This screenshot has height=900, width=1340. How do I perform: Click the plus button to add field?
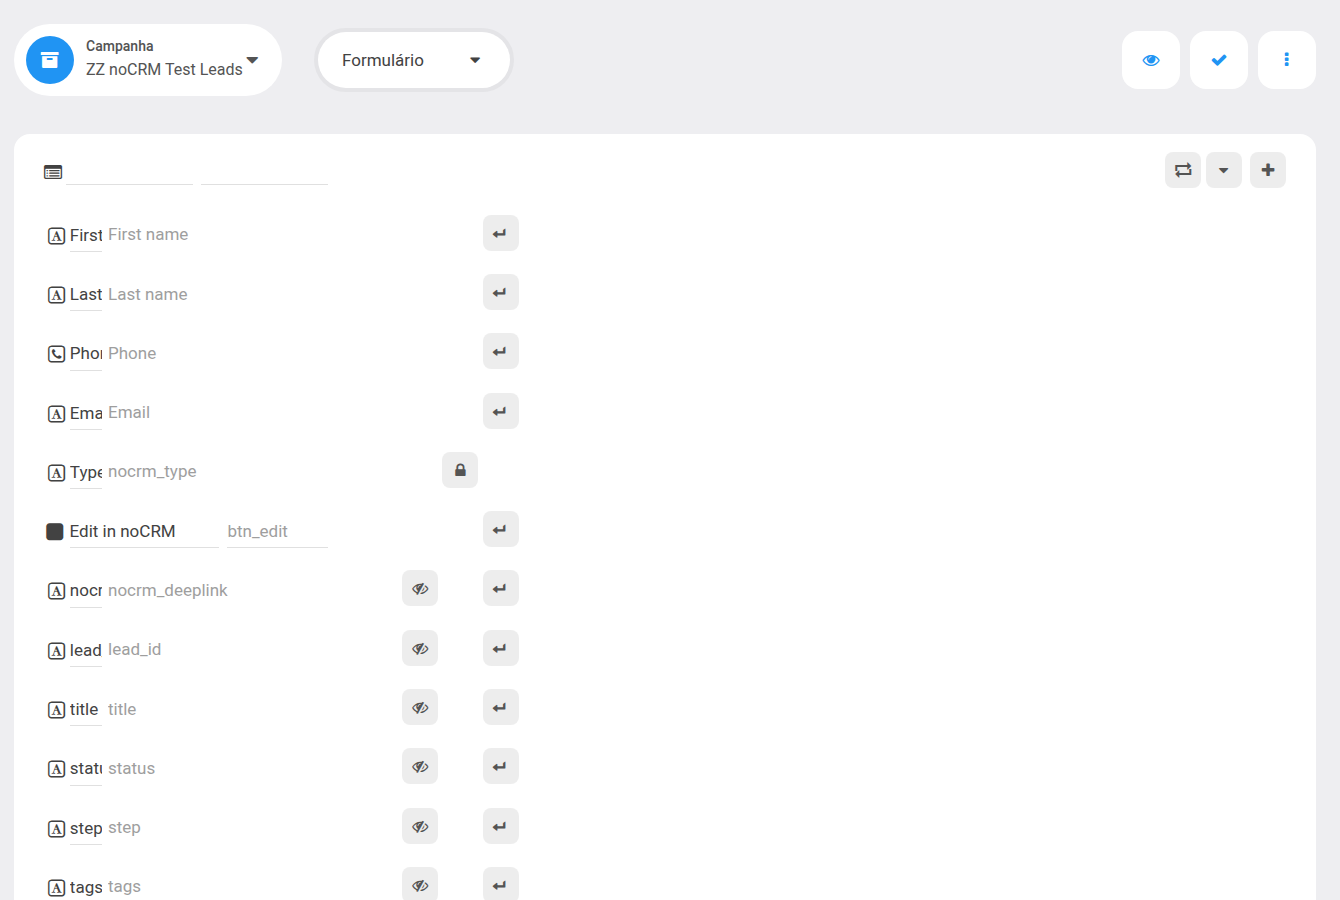click(x=1268, y=170)
